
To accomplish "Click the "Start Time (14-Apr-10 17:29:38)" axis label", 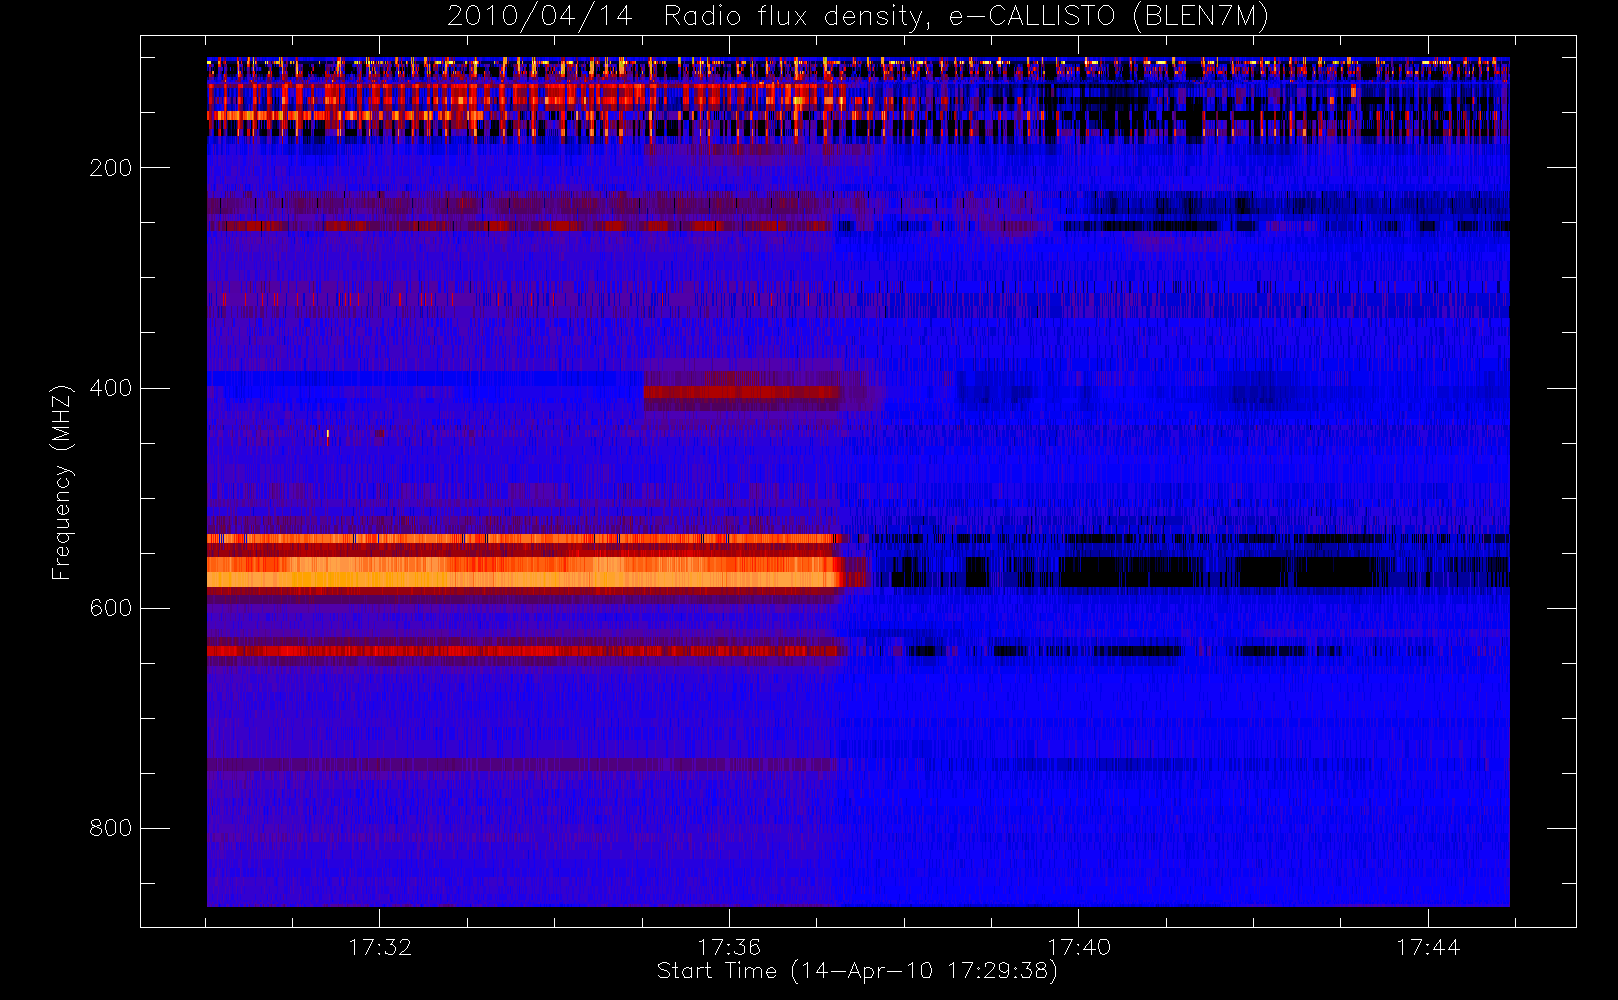I will point(857,971).
